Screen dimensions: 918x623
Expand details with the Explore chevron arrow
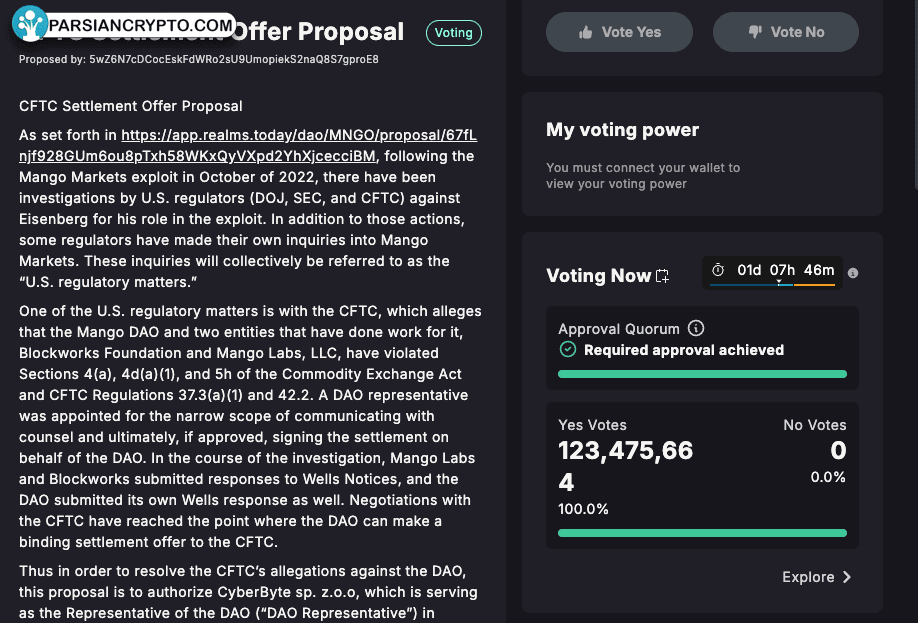point(847,577)
